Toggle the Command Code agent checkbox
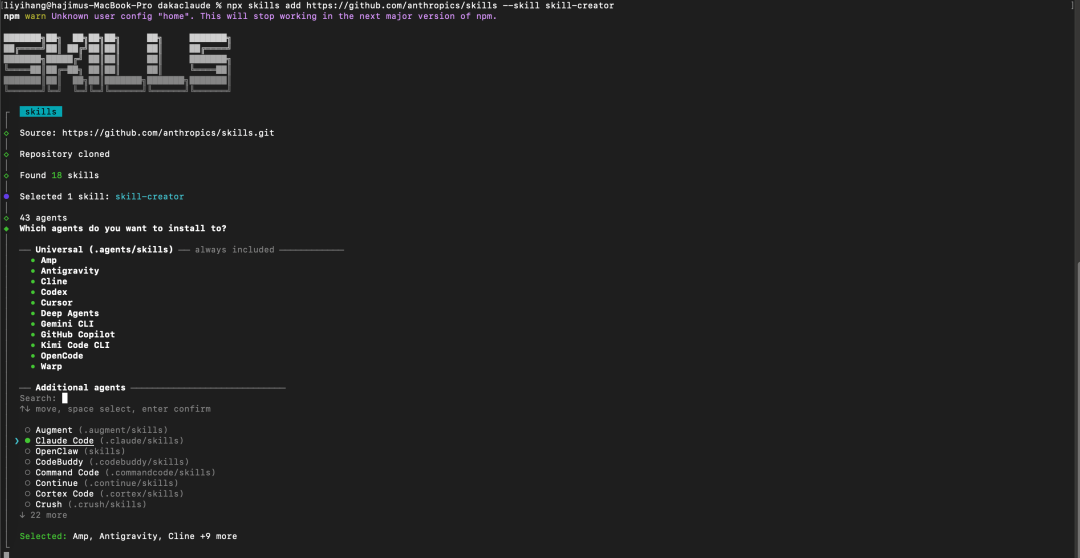Image resolution: width=1080 pixels, height=558 pixels. click(x=28, y=473)
